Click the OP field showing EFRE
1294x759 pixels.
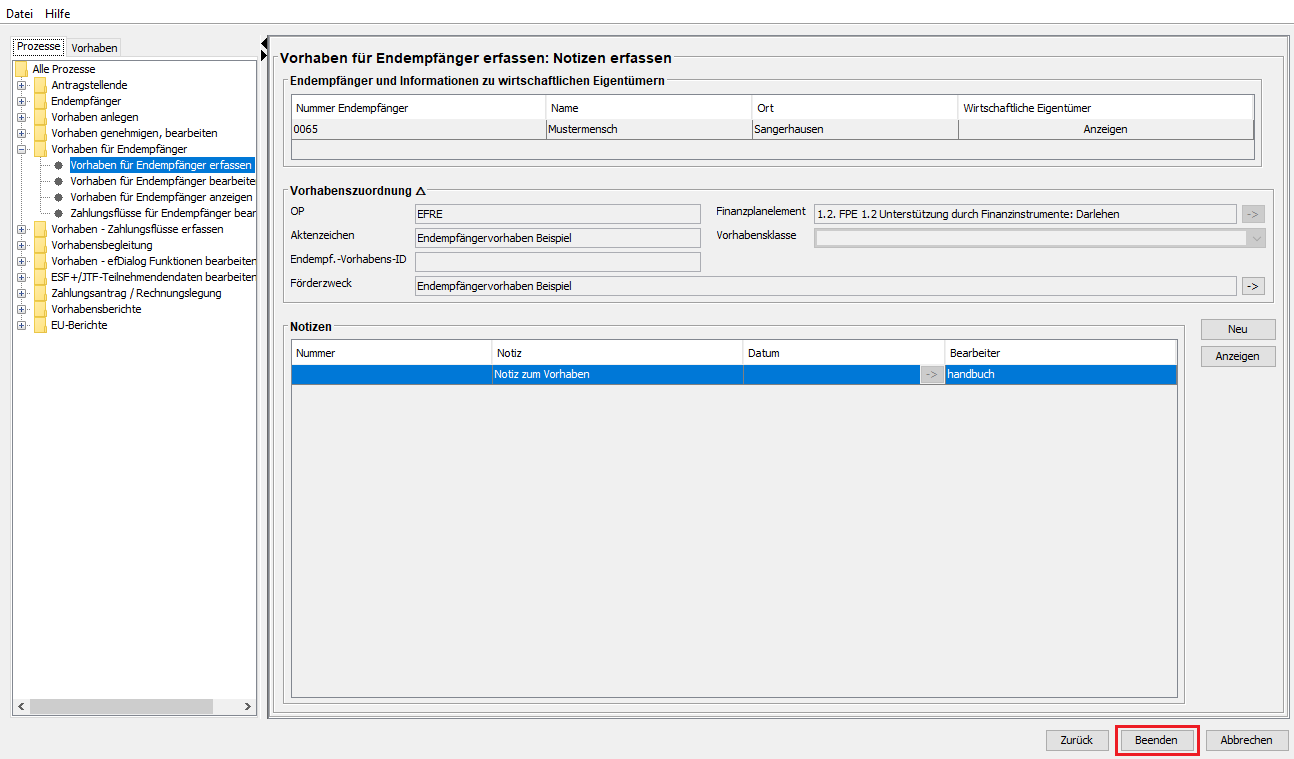coord(557,213)
